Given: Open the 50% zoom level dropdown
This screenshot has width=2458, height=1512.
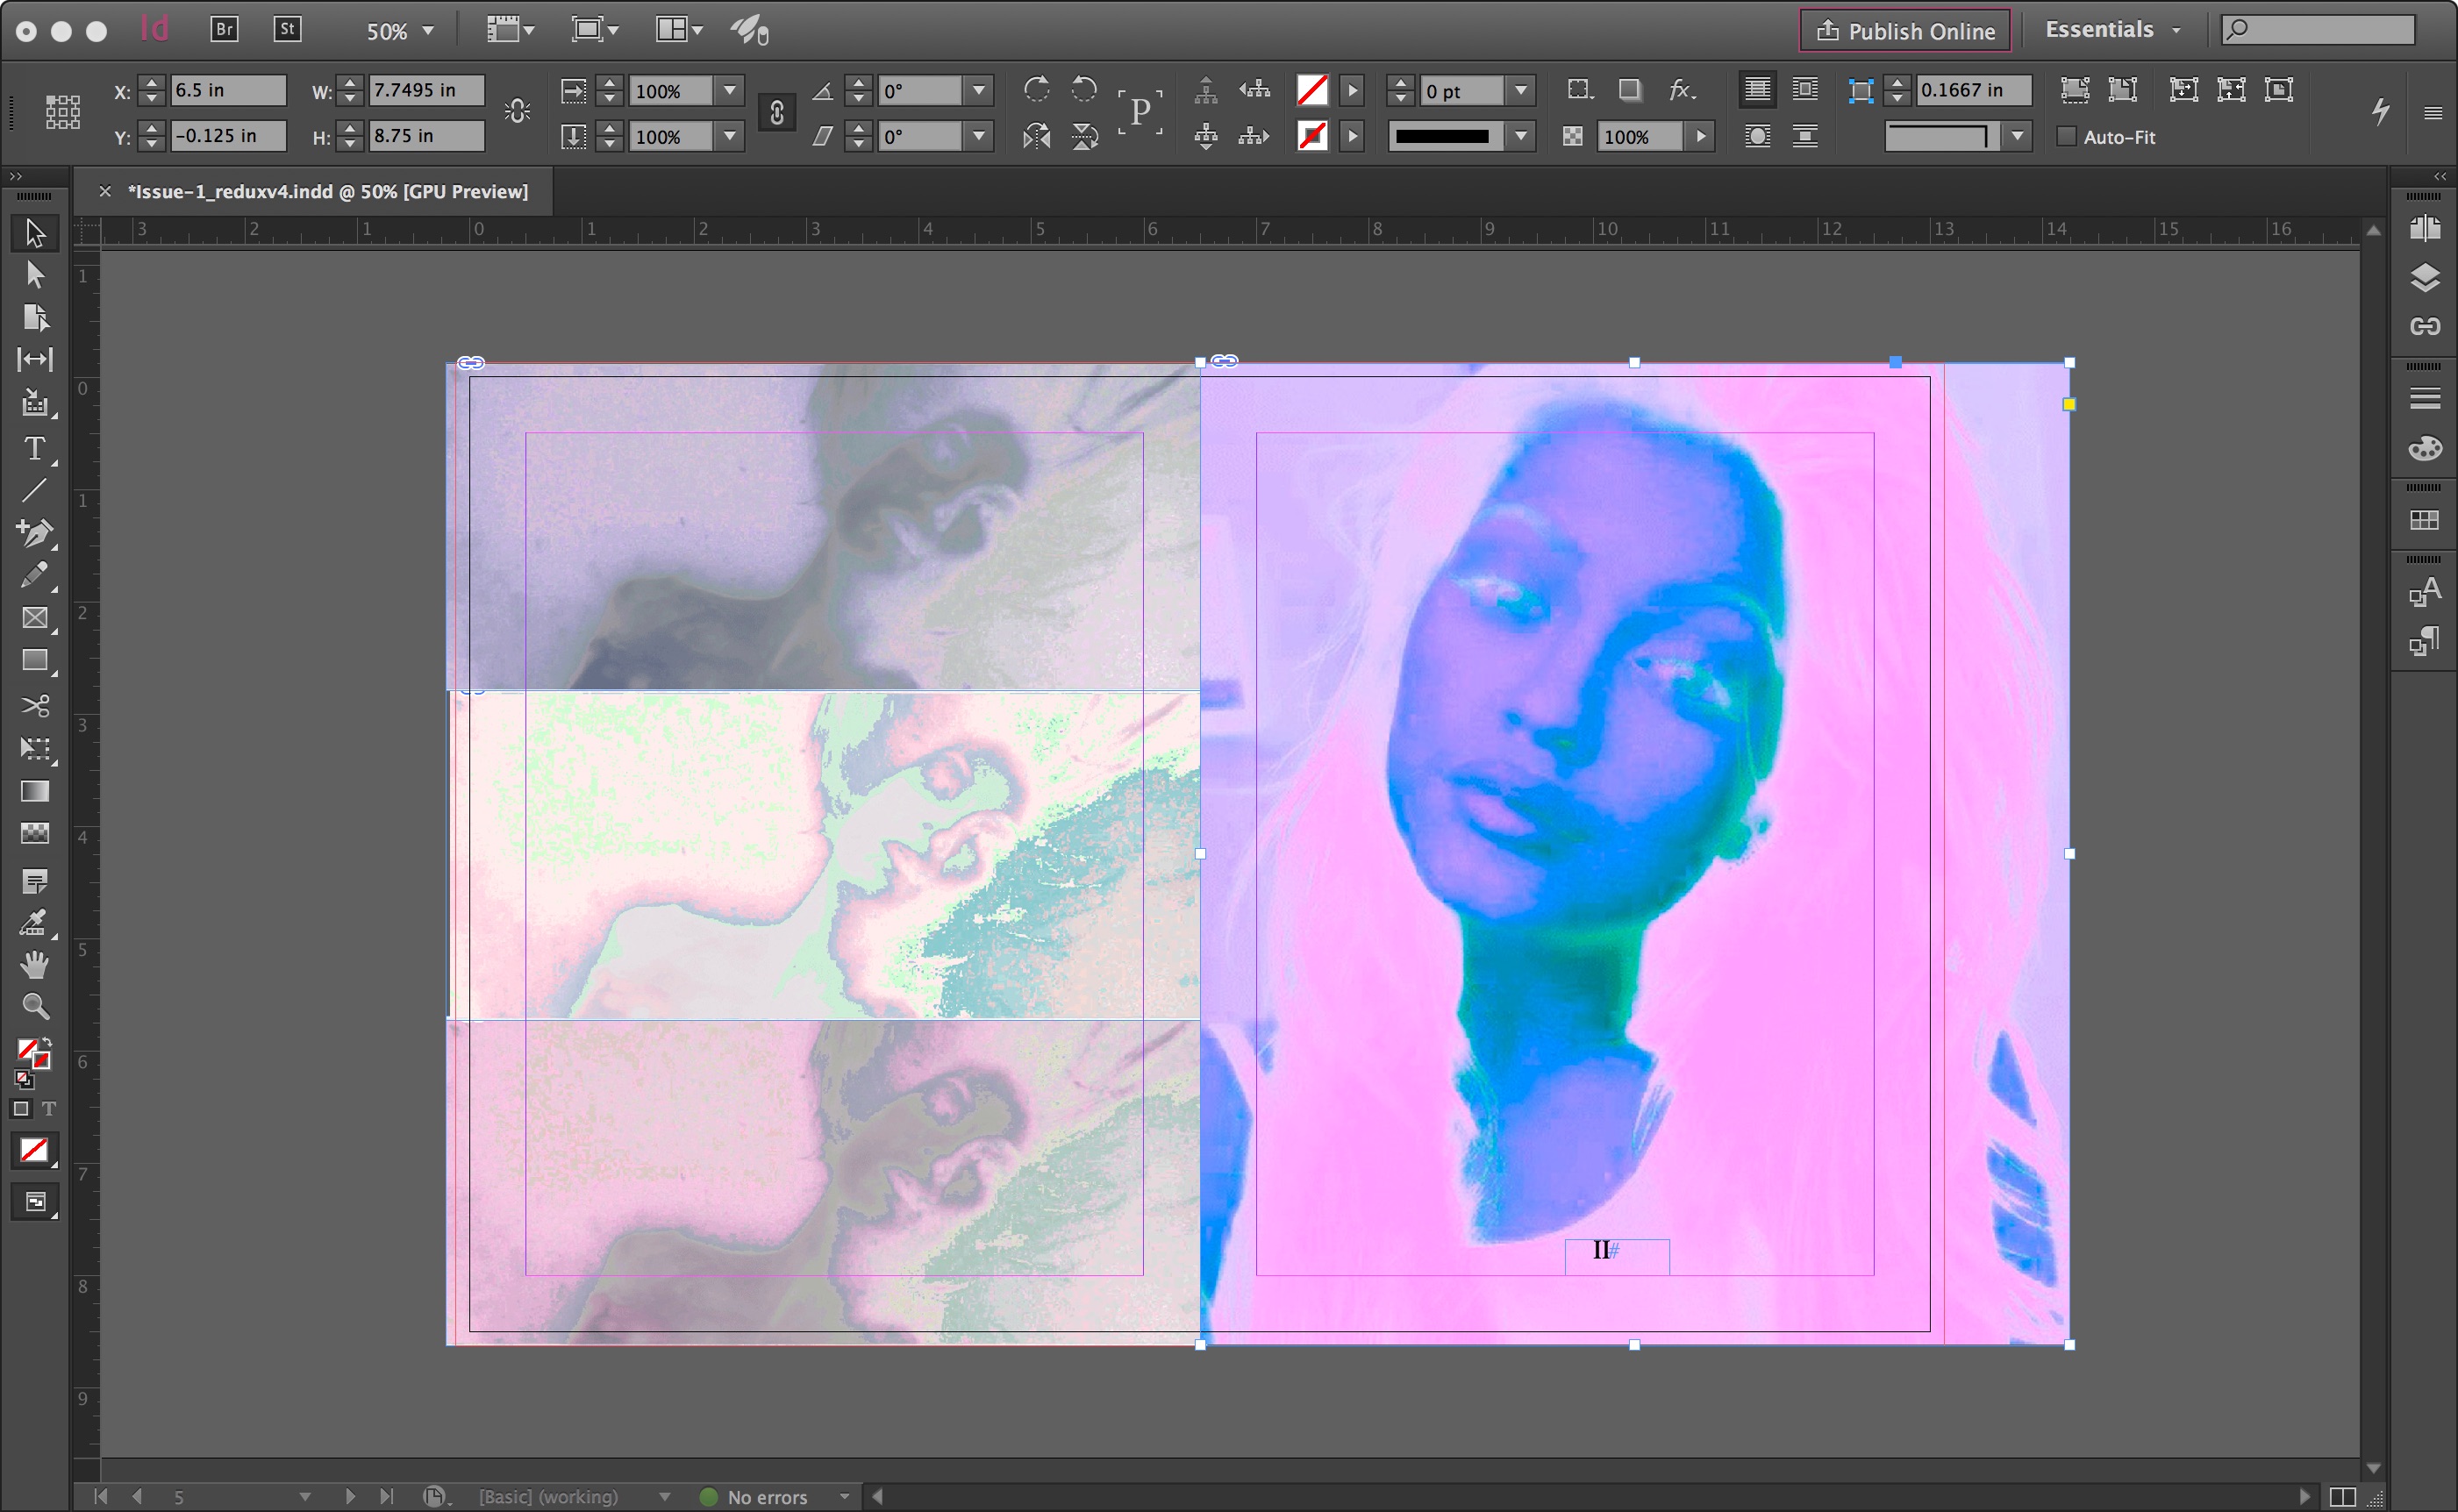Looking at the screenshot, I should 428,31.
